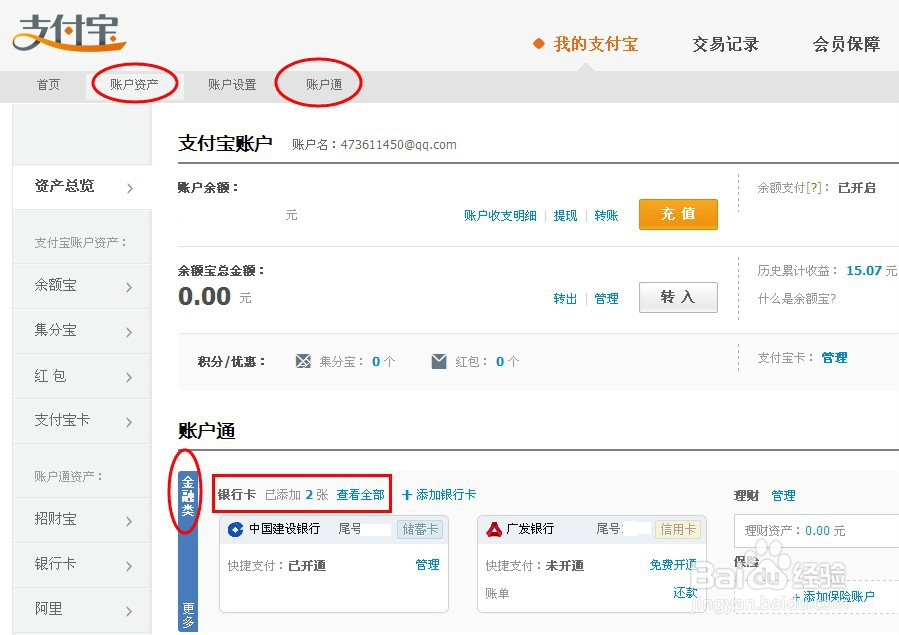Expand 余额宝 sidebar chevron
Image resolution: width=899 pixels, height=635 pixels.
(x=130, y=287)
